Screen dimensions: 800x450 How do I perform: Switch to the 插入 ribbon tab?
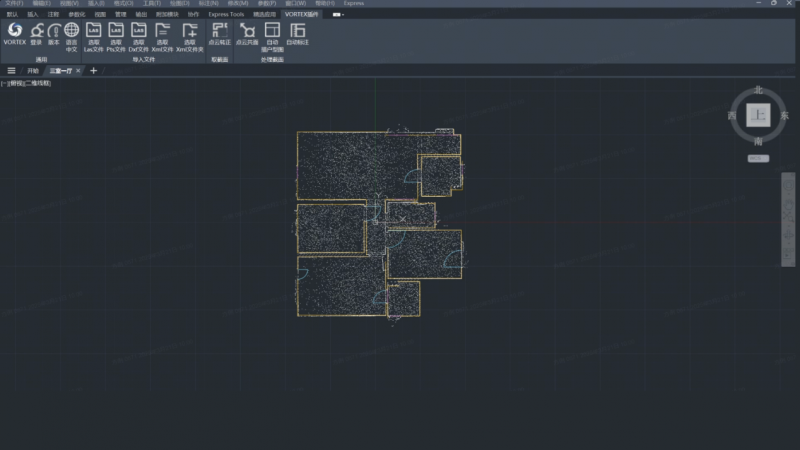click(33, 14)
